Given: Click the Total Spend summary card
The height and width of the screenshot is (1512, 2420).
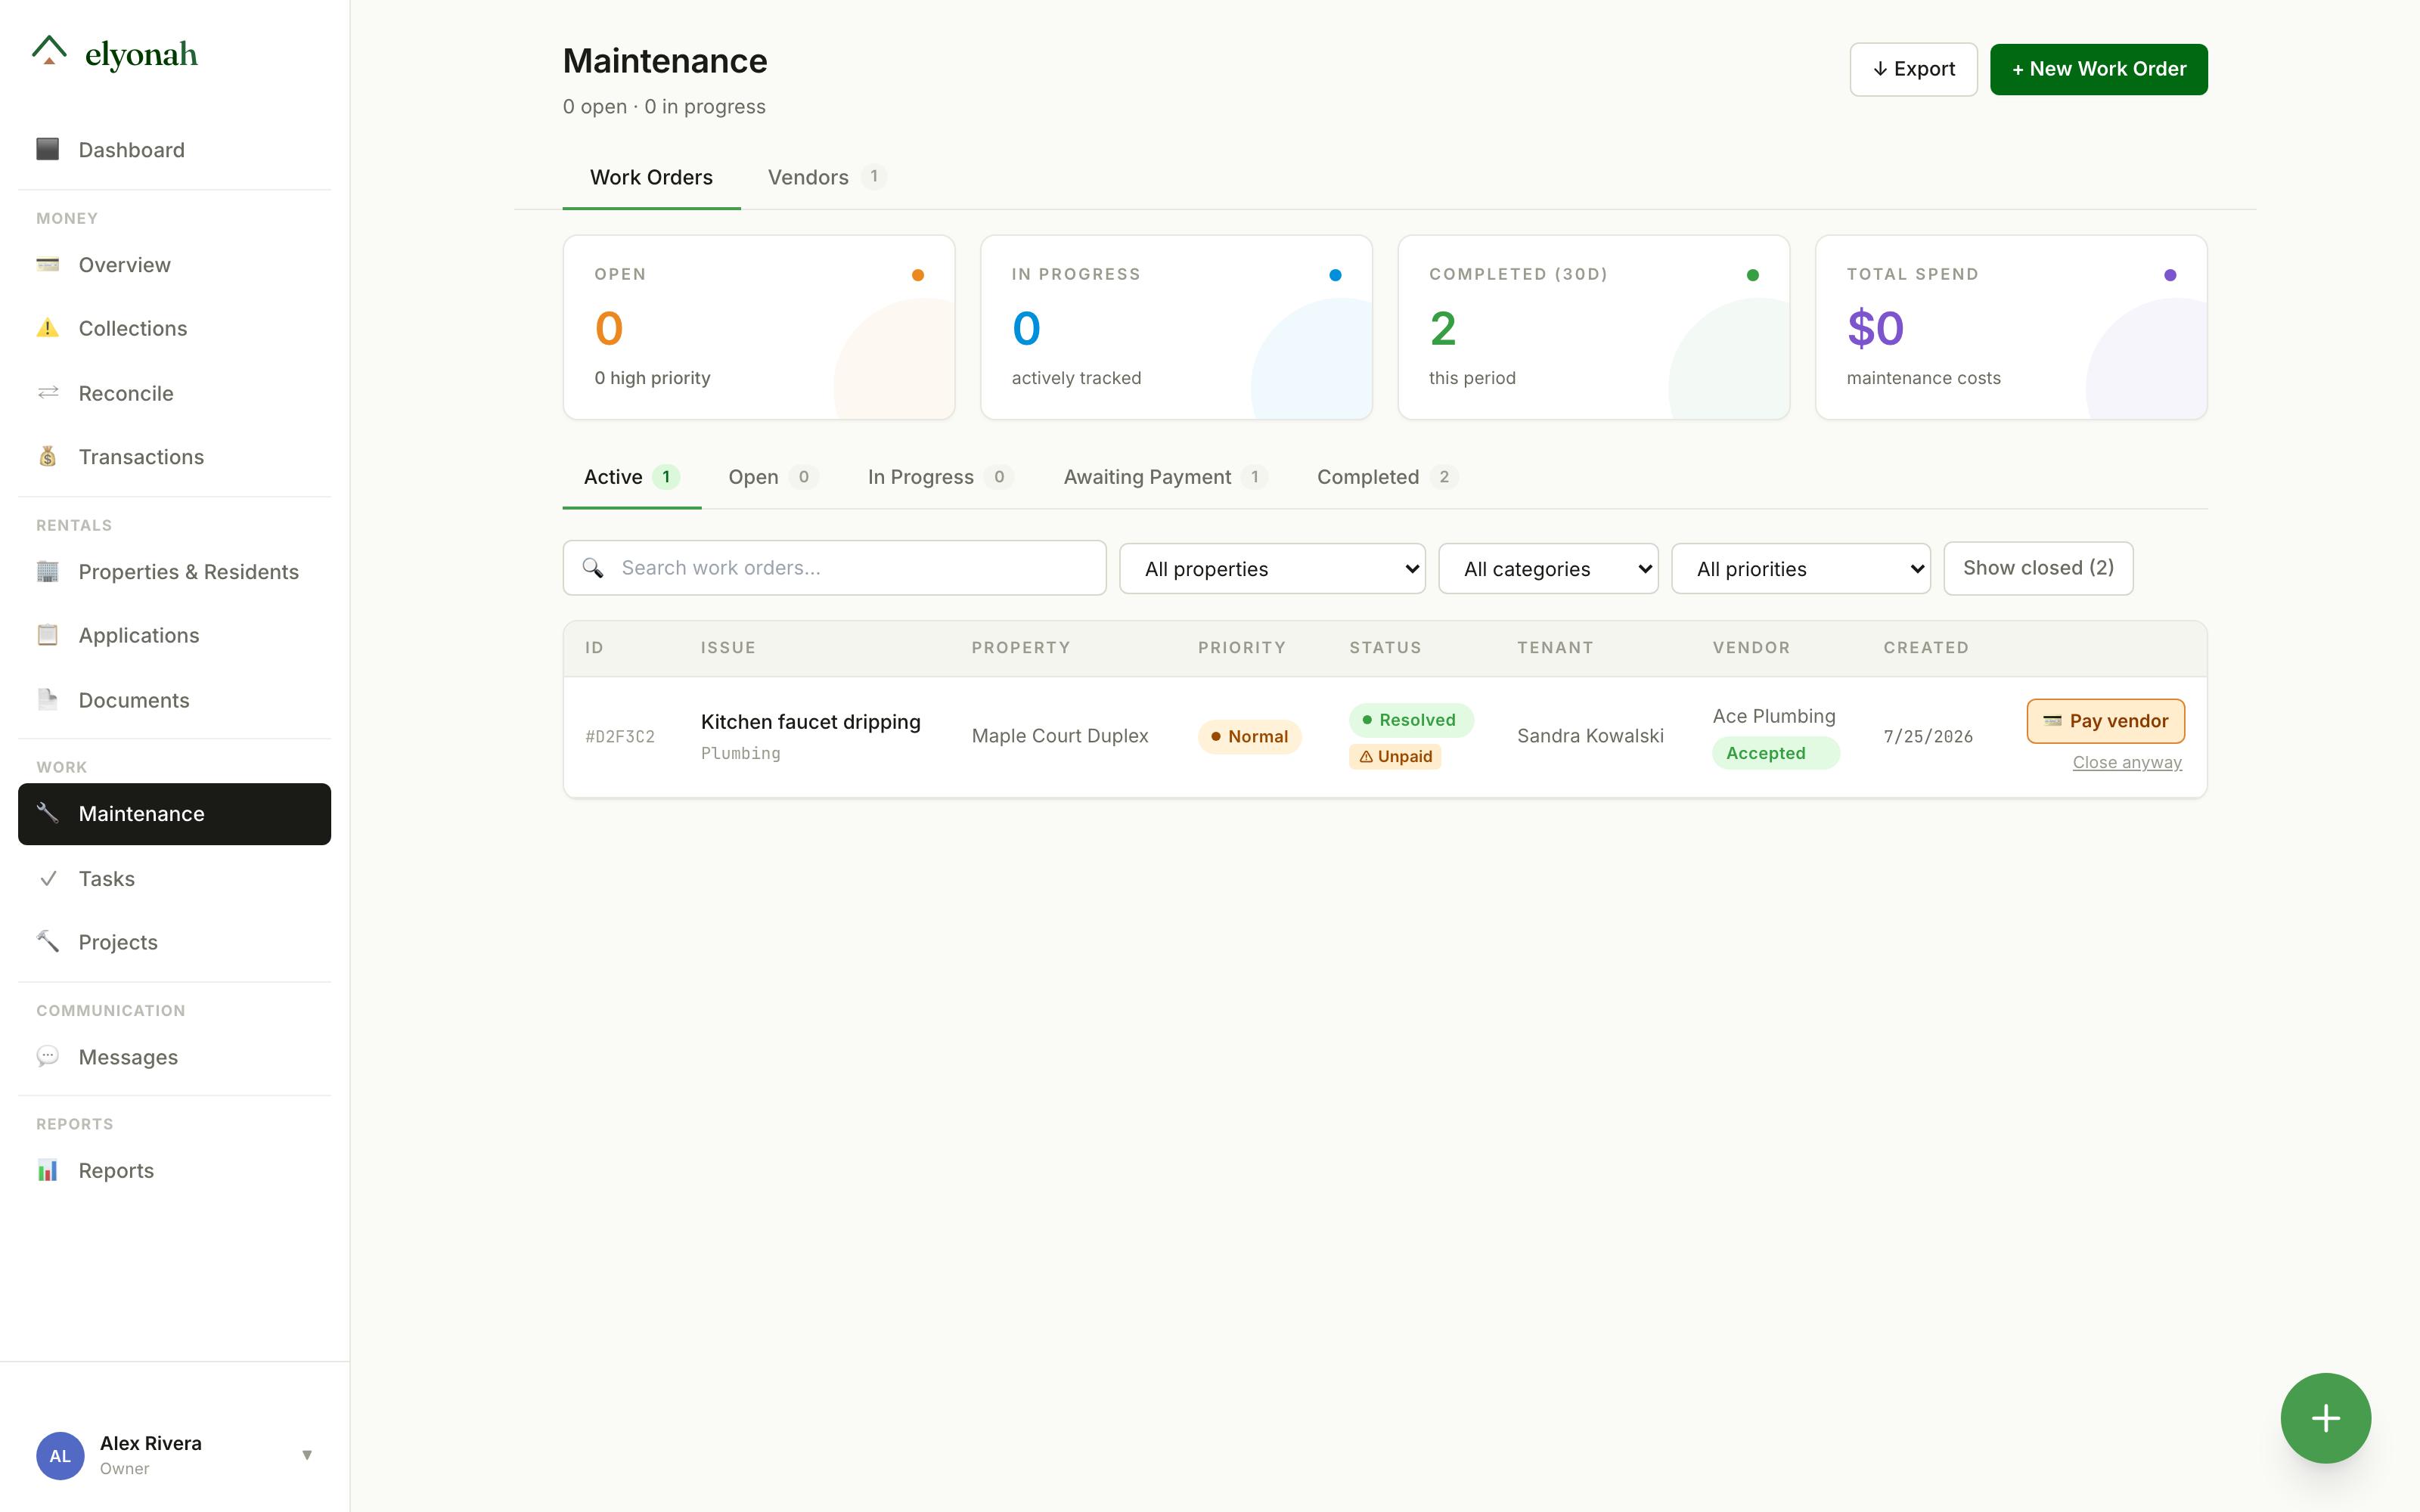Looking at the screenshot, I should pos(2011,327).
